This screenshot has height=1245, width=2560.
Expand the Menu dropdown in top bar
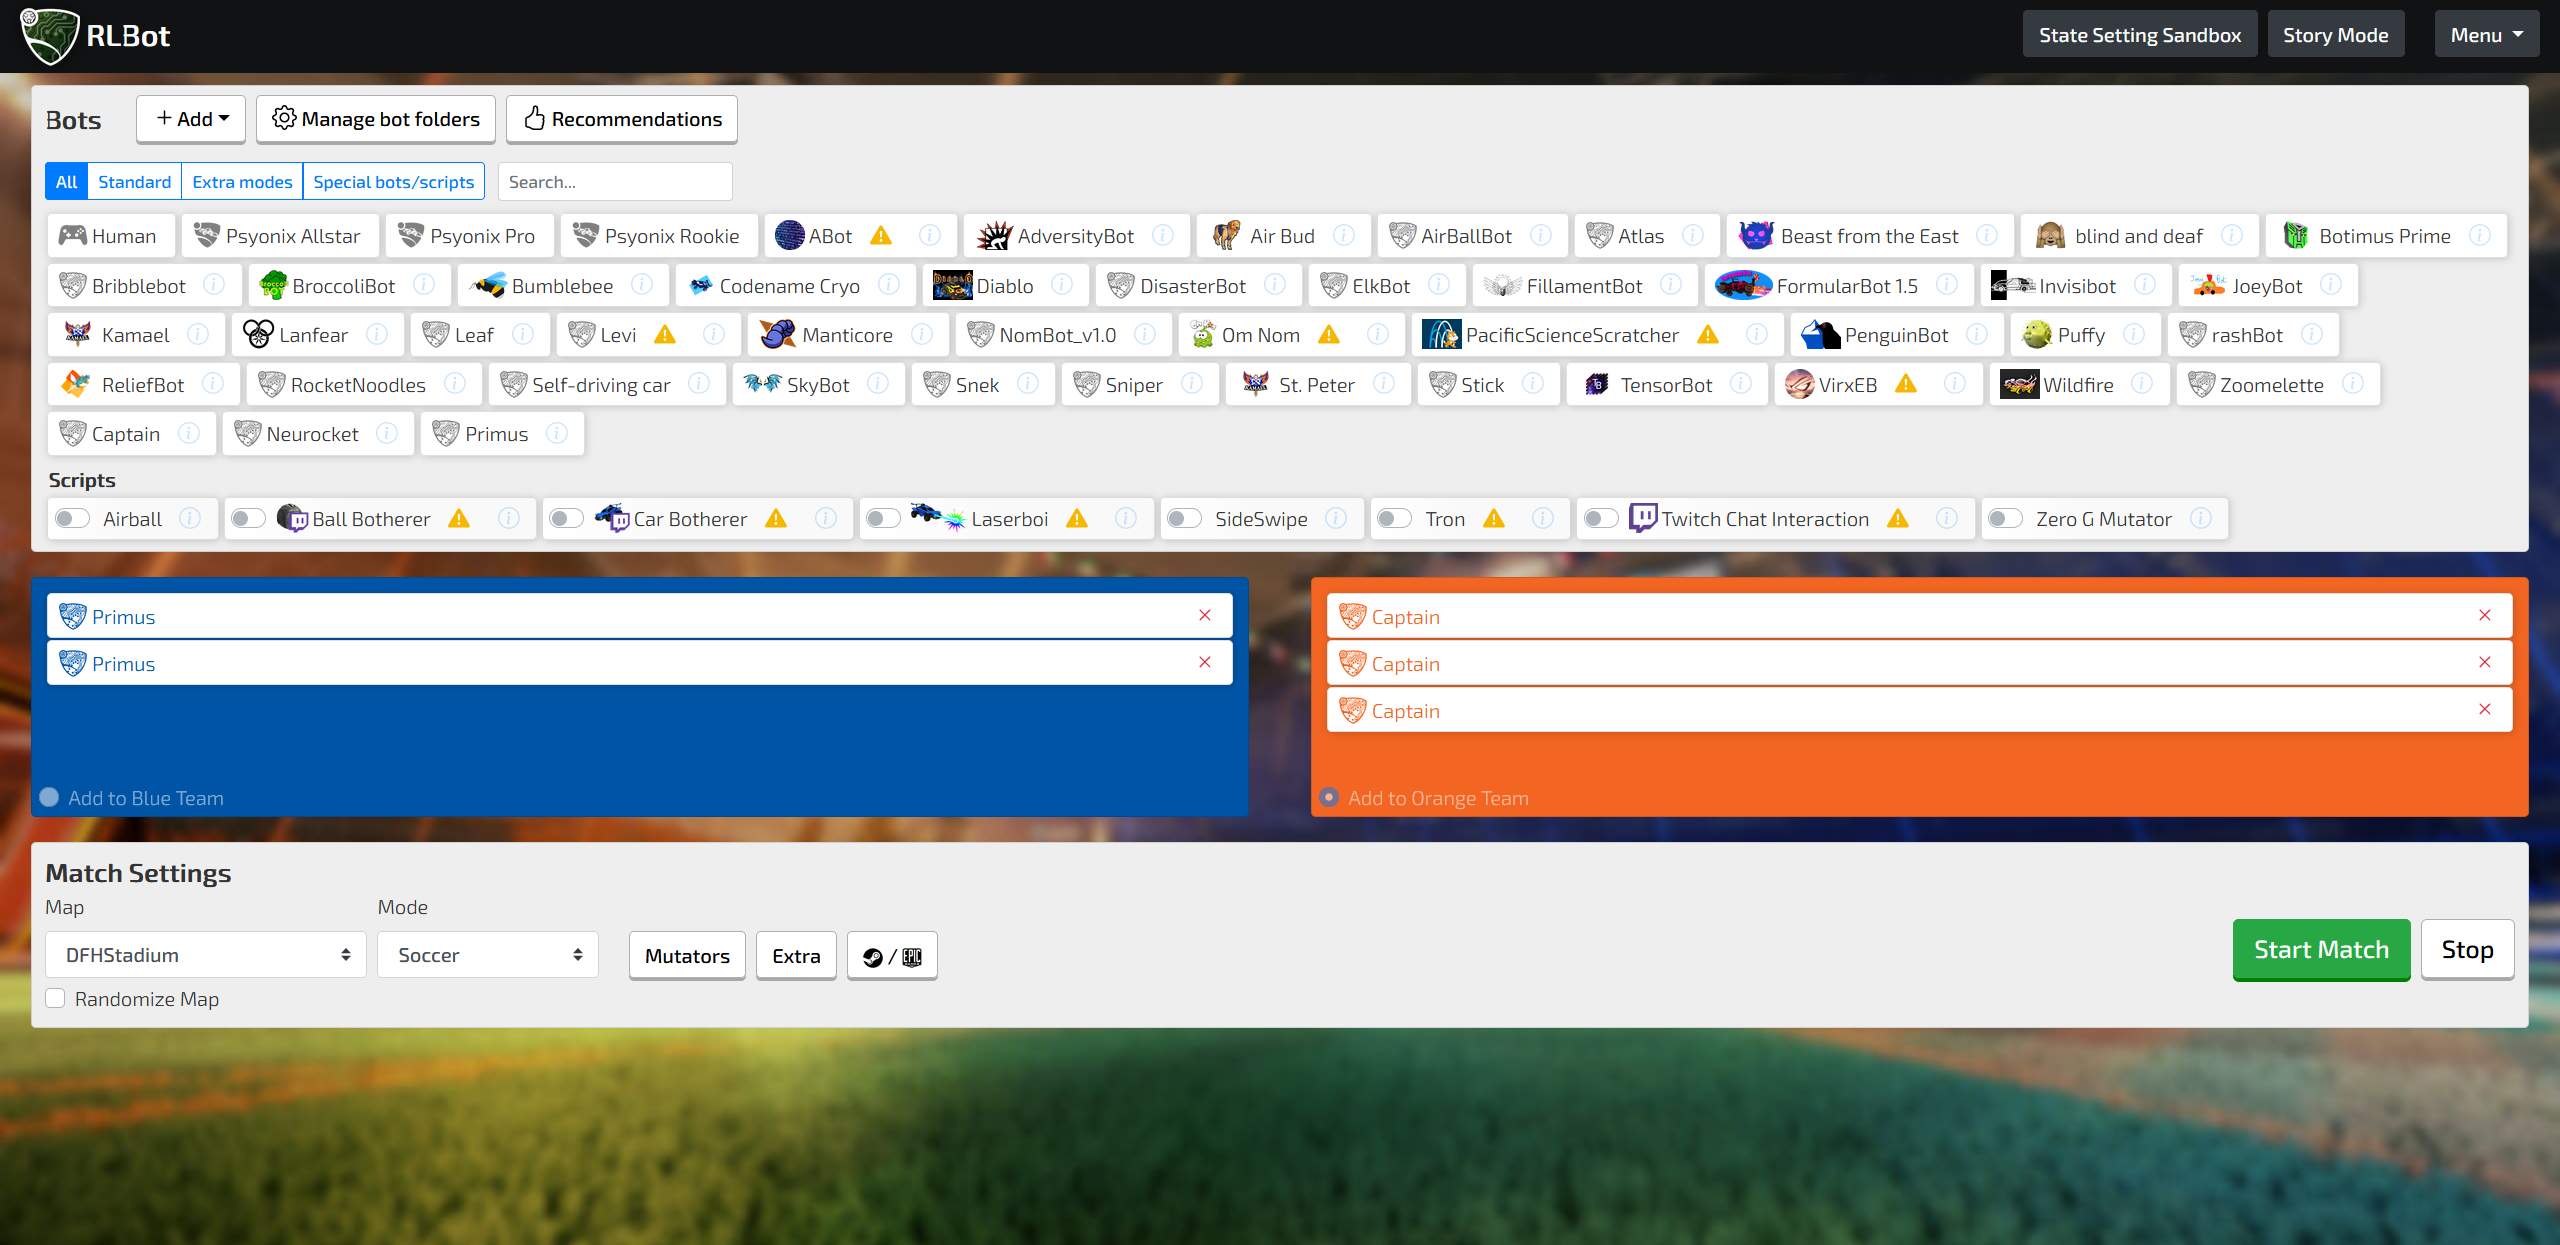(x=2486, y=35)
